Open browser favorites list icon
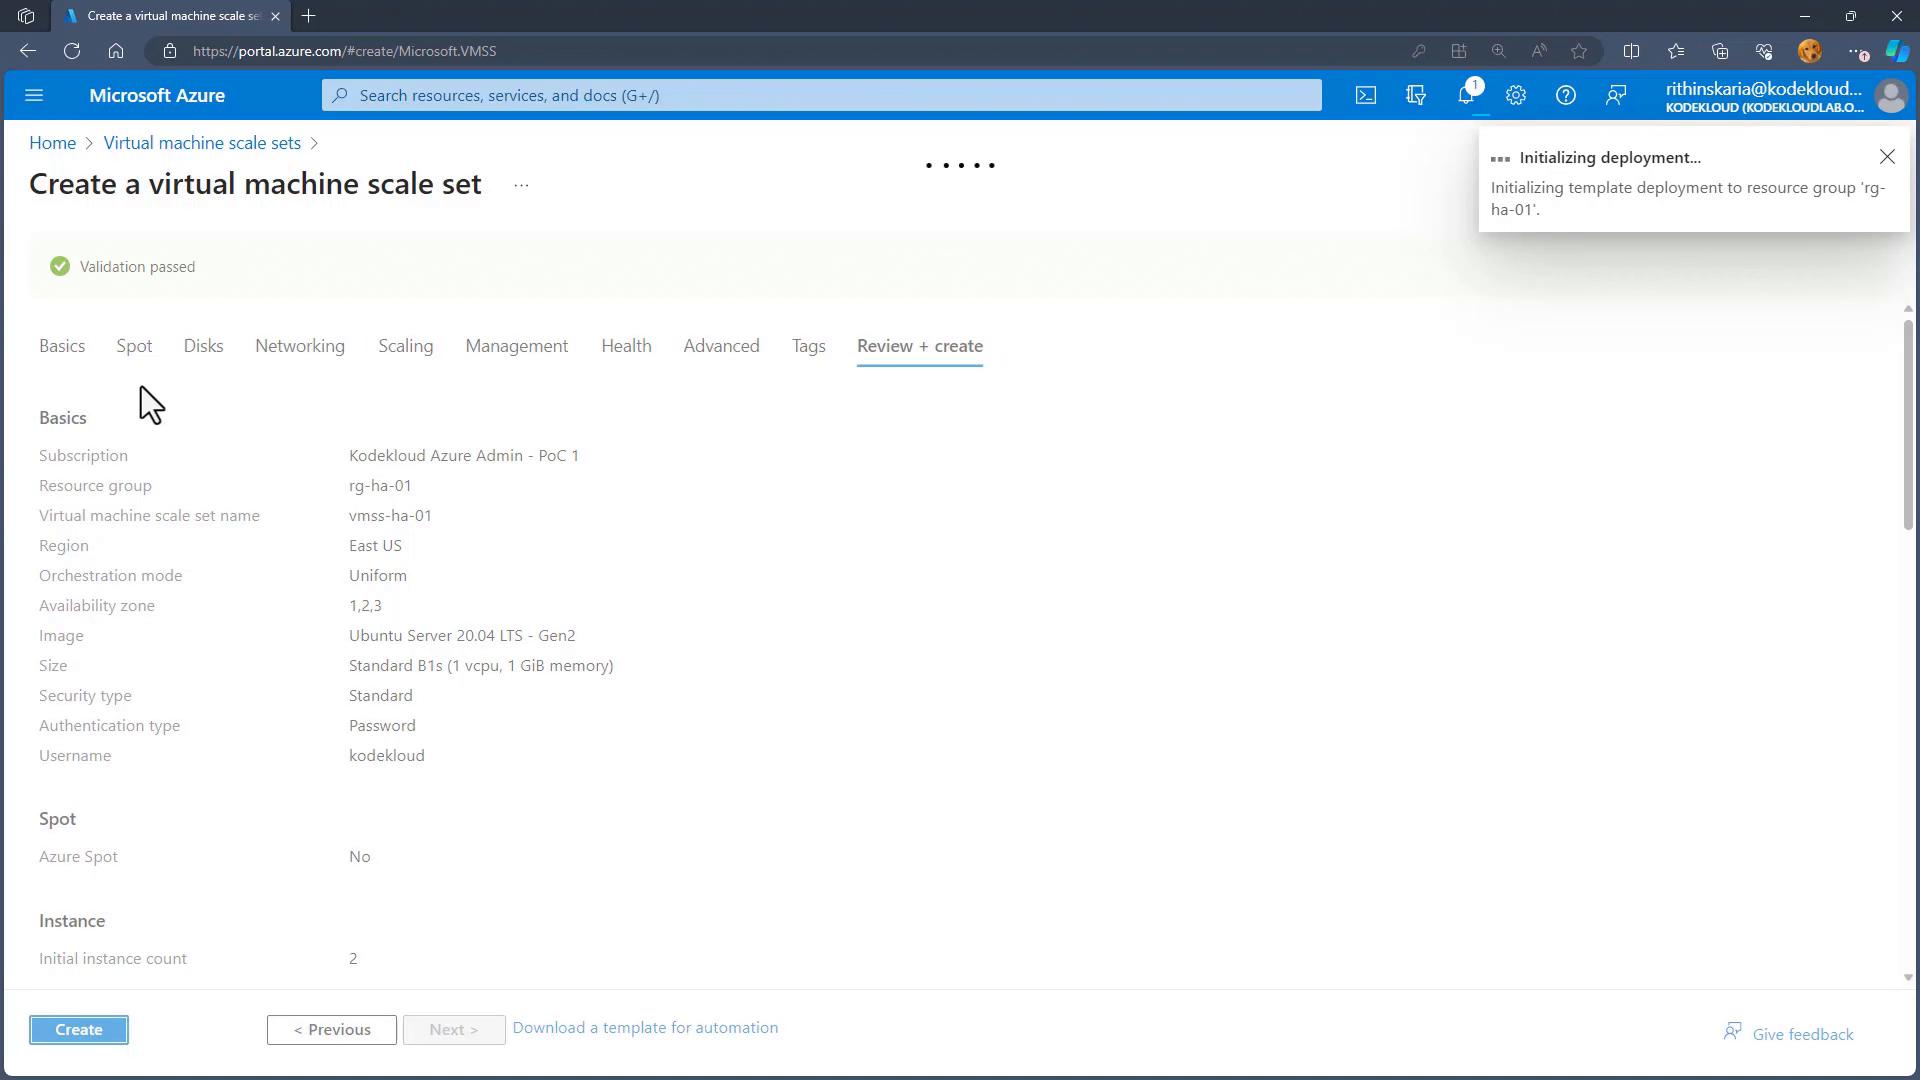This screenshot has width=1920, height=1080. click(1676, 51)
